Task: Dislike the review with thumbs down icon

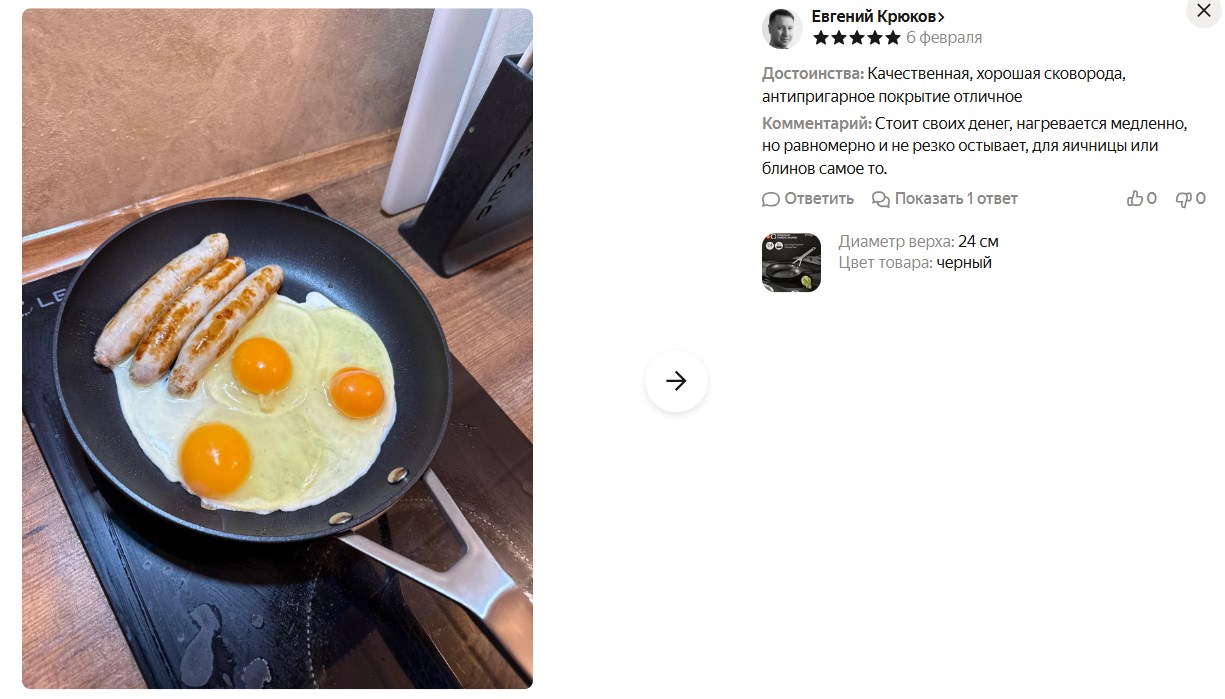Action: (1183, 199)
